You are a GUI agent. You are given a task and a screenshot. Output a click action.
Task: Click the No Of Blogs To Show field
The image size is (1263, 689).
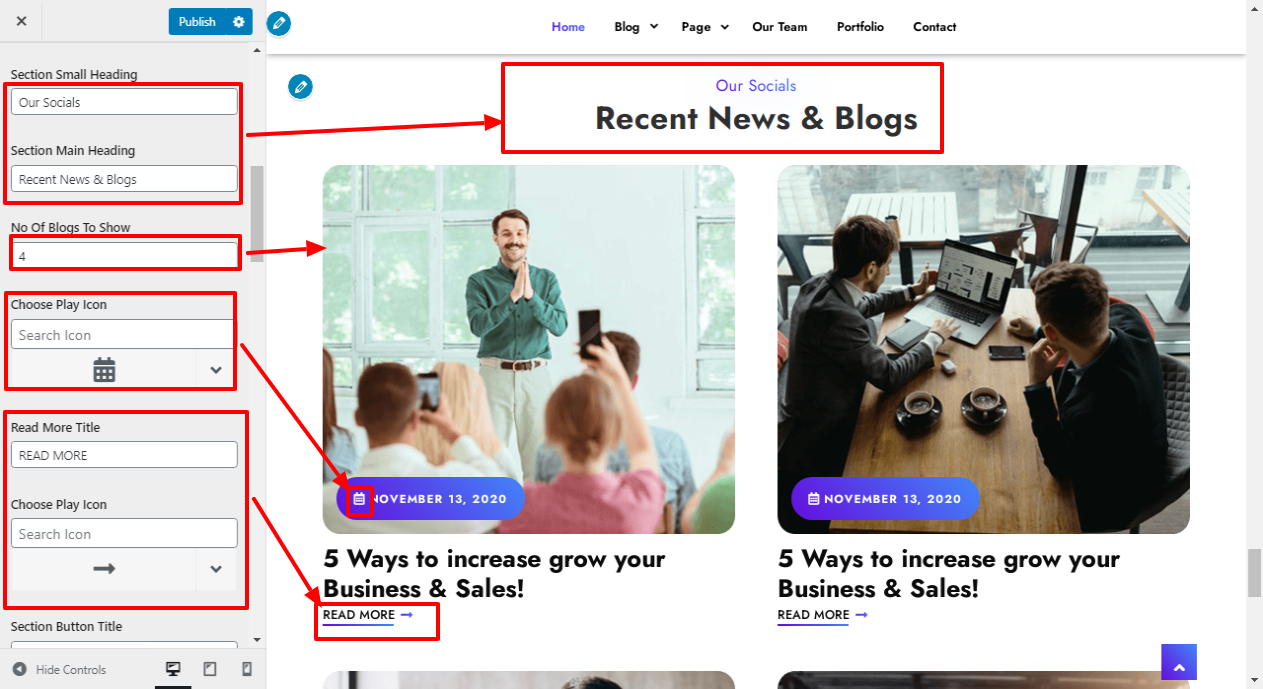(x=124, y=256)
